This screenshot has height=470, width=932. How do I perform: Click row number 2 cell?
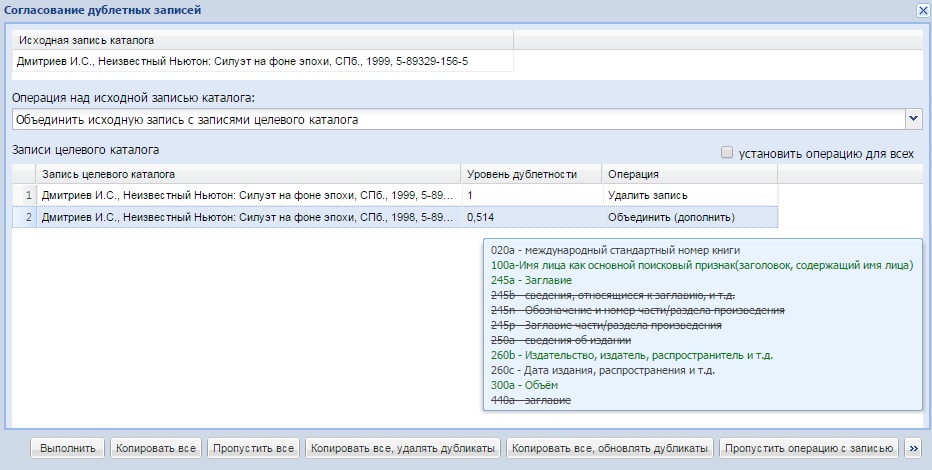coord(25,217)
